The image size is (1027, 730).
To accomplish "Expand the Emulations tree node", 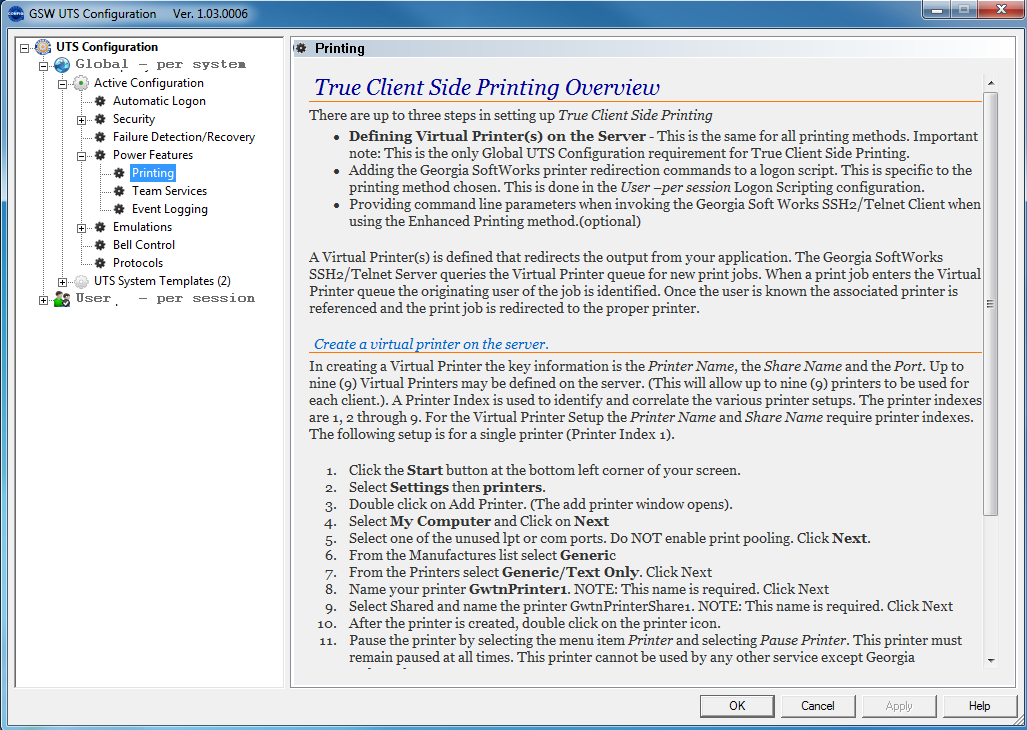I will [x=82, y=227].
